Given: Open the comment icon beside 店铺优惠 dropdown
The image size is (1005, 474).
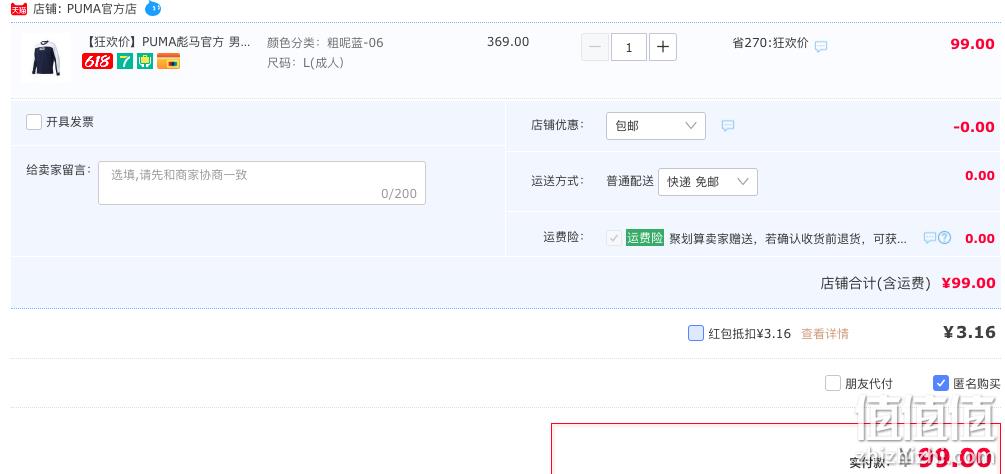Looking at the screenshot, I should coord(727,126).
